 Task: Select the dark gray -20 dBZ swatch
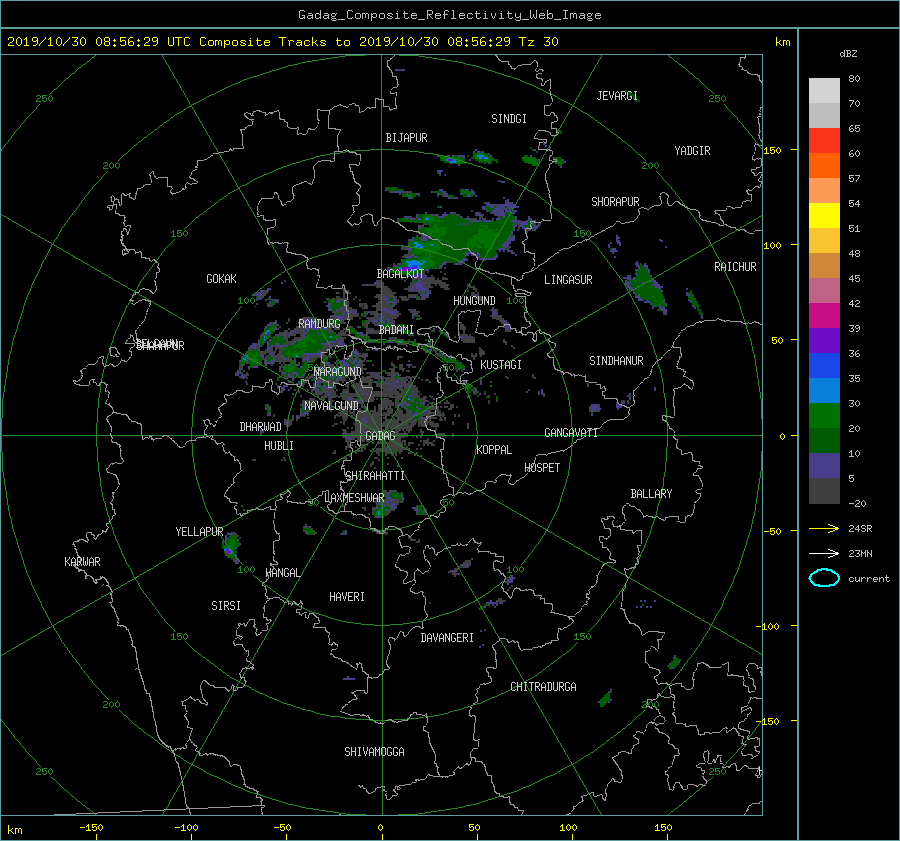pyautogui.click(x=824, y=491)
